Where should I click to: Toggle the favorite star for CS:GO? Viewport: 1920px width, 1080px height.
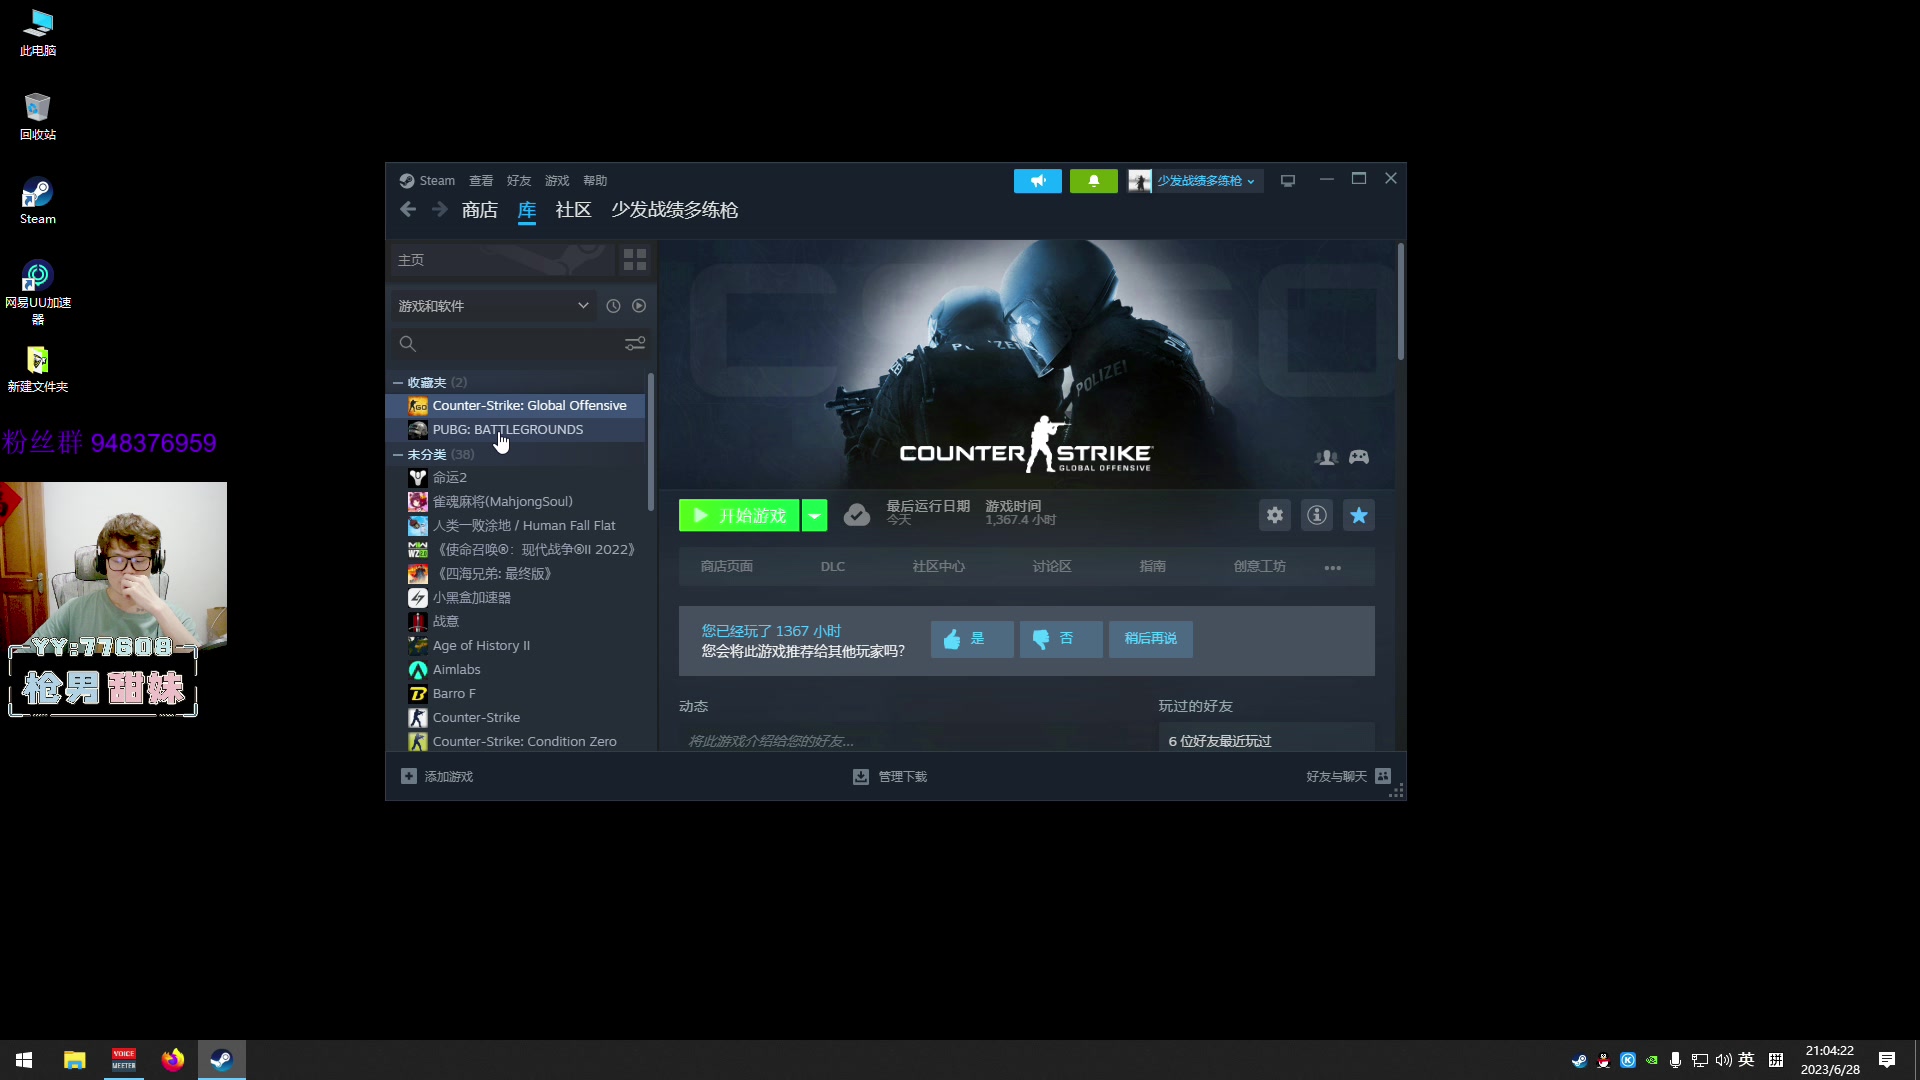(x=1359, y=515)
